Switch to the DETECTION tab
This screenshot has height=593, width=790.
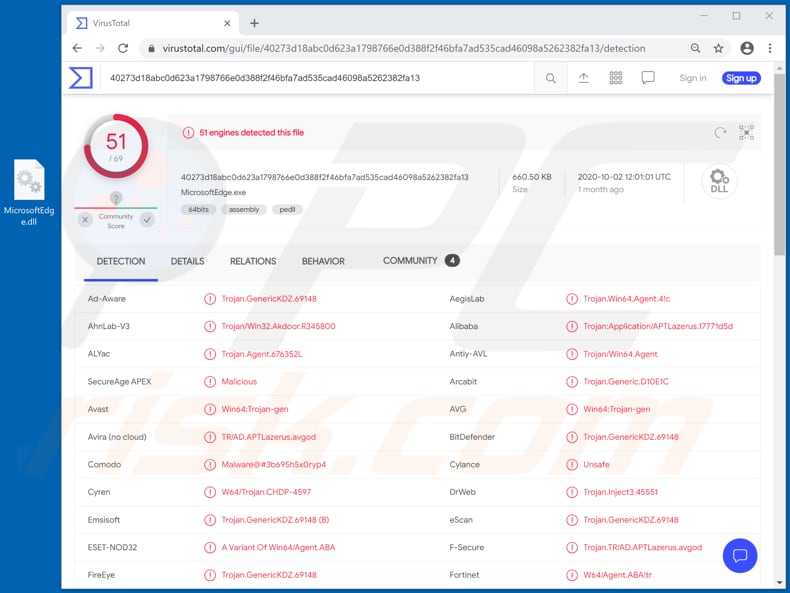point(121,261)
